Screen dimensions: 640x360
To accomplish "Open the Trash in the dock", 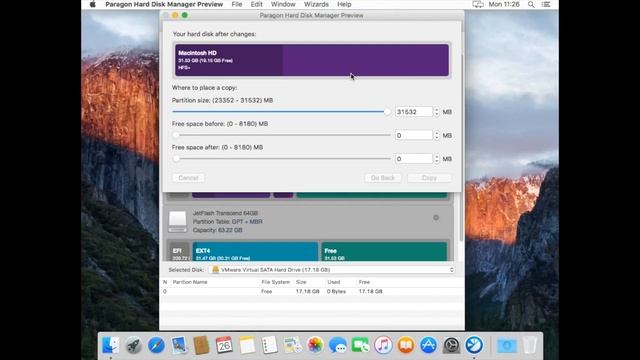I will (x=529, y=345).
